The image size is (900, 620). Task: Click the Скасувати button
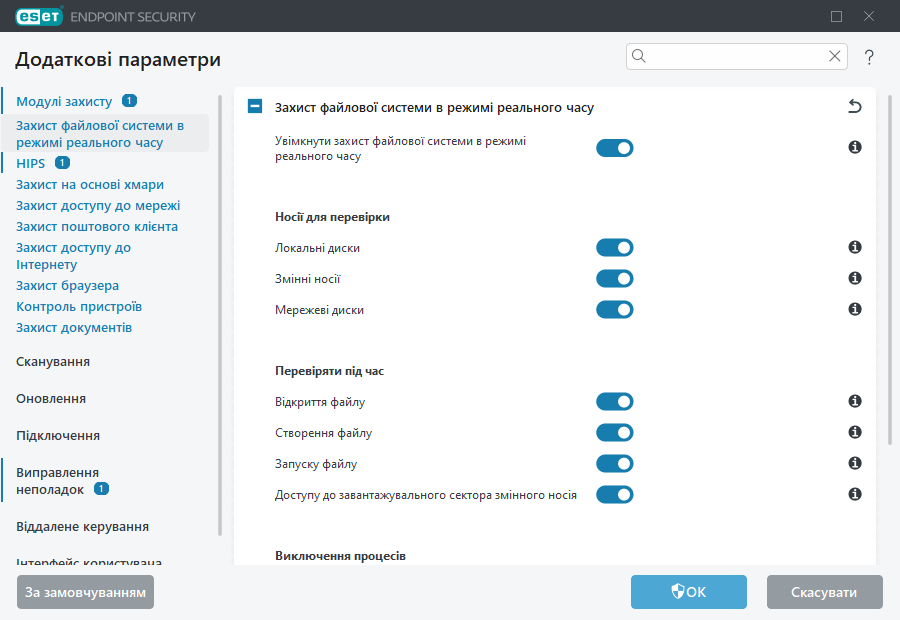click(824, 592)
